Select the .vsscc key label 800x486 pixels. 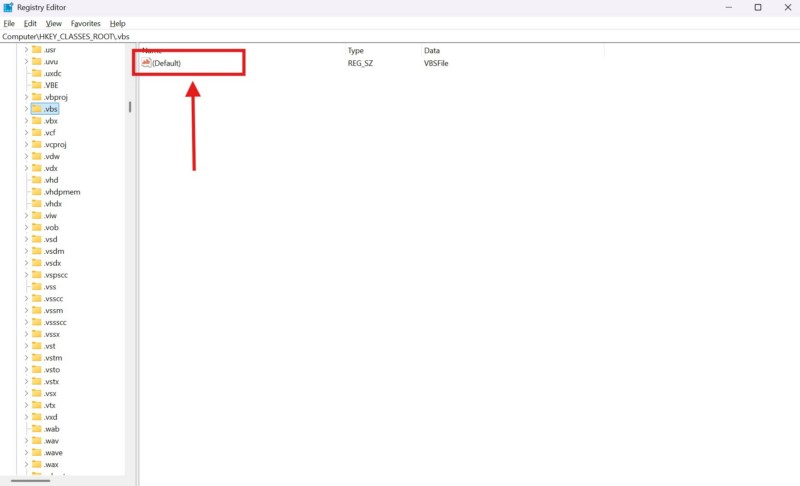tap(54, 298)
